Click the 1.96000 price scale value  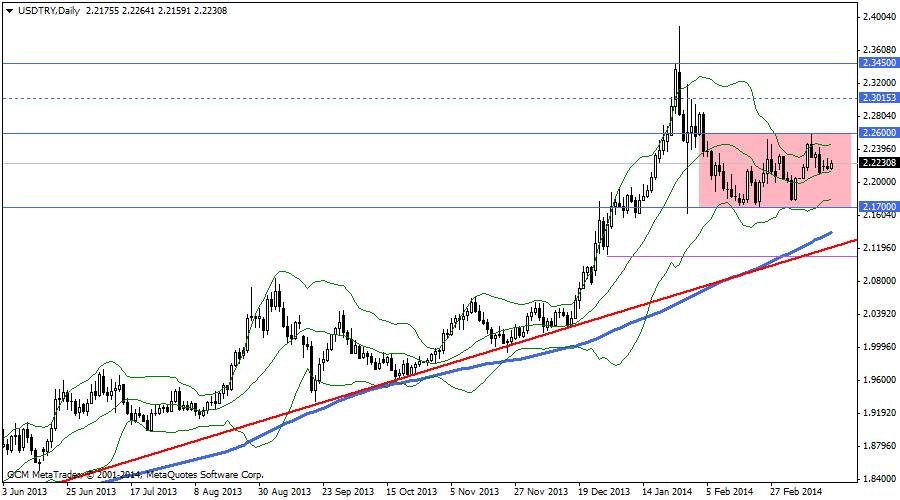tap(879, 380)
